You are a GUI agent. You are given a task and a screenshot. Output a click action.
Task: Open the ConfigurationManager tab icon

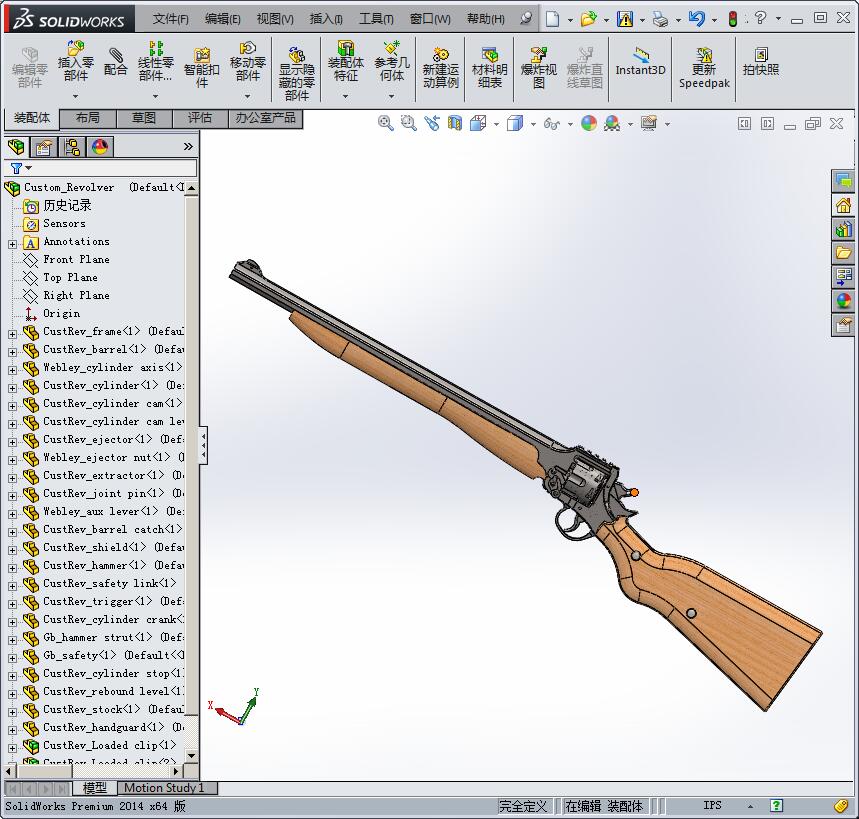point(72,147)
